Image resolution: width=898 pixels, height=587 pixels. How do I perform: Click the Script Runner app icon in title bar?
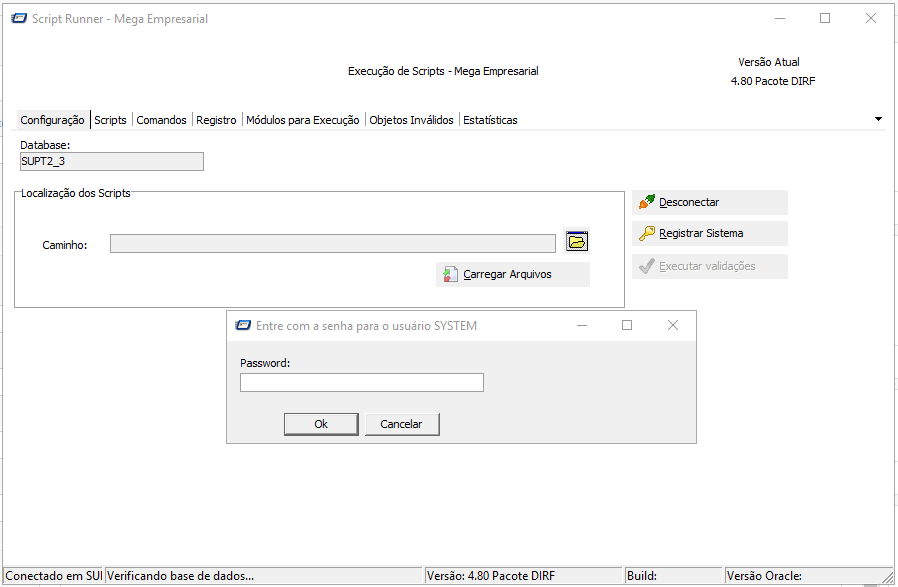[19, 18]
